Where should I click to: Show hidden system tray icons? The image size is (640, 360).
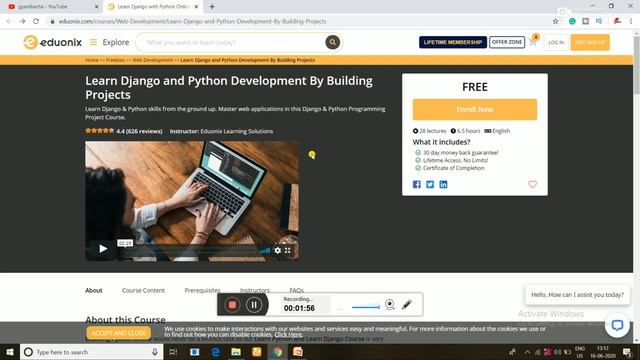[x=527, y=352]
